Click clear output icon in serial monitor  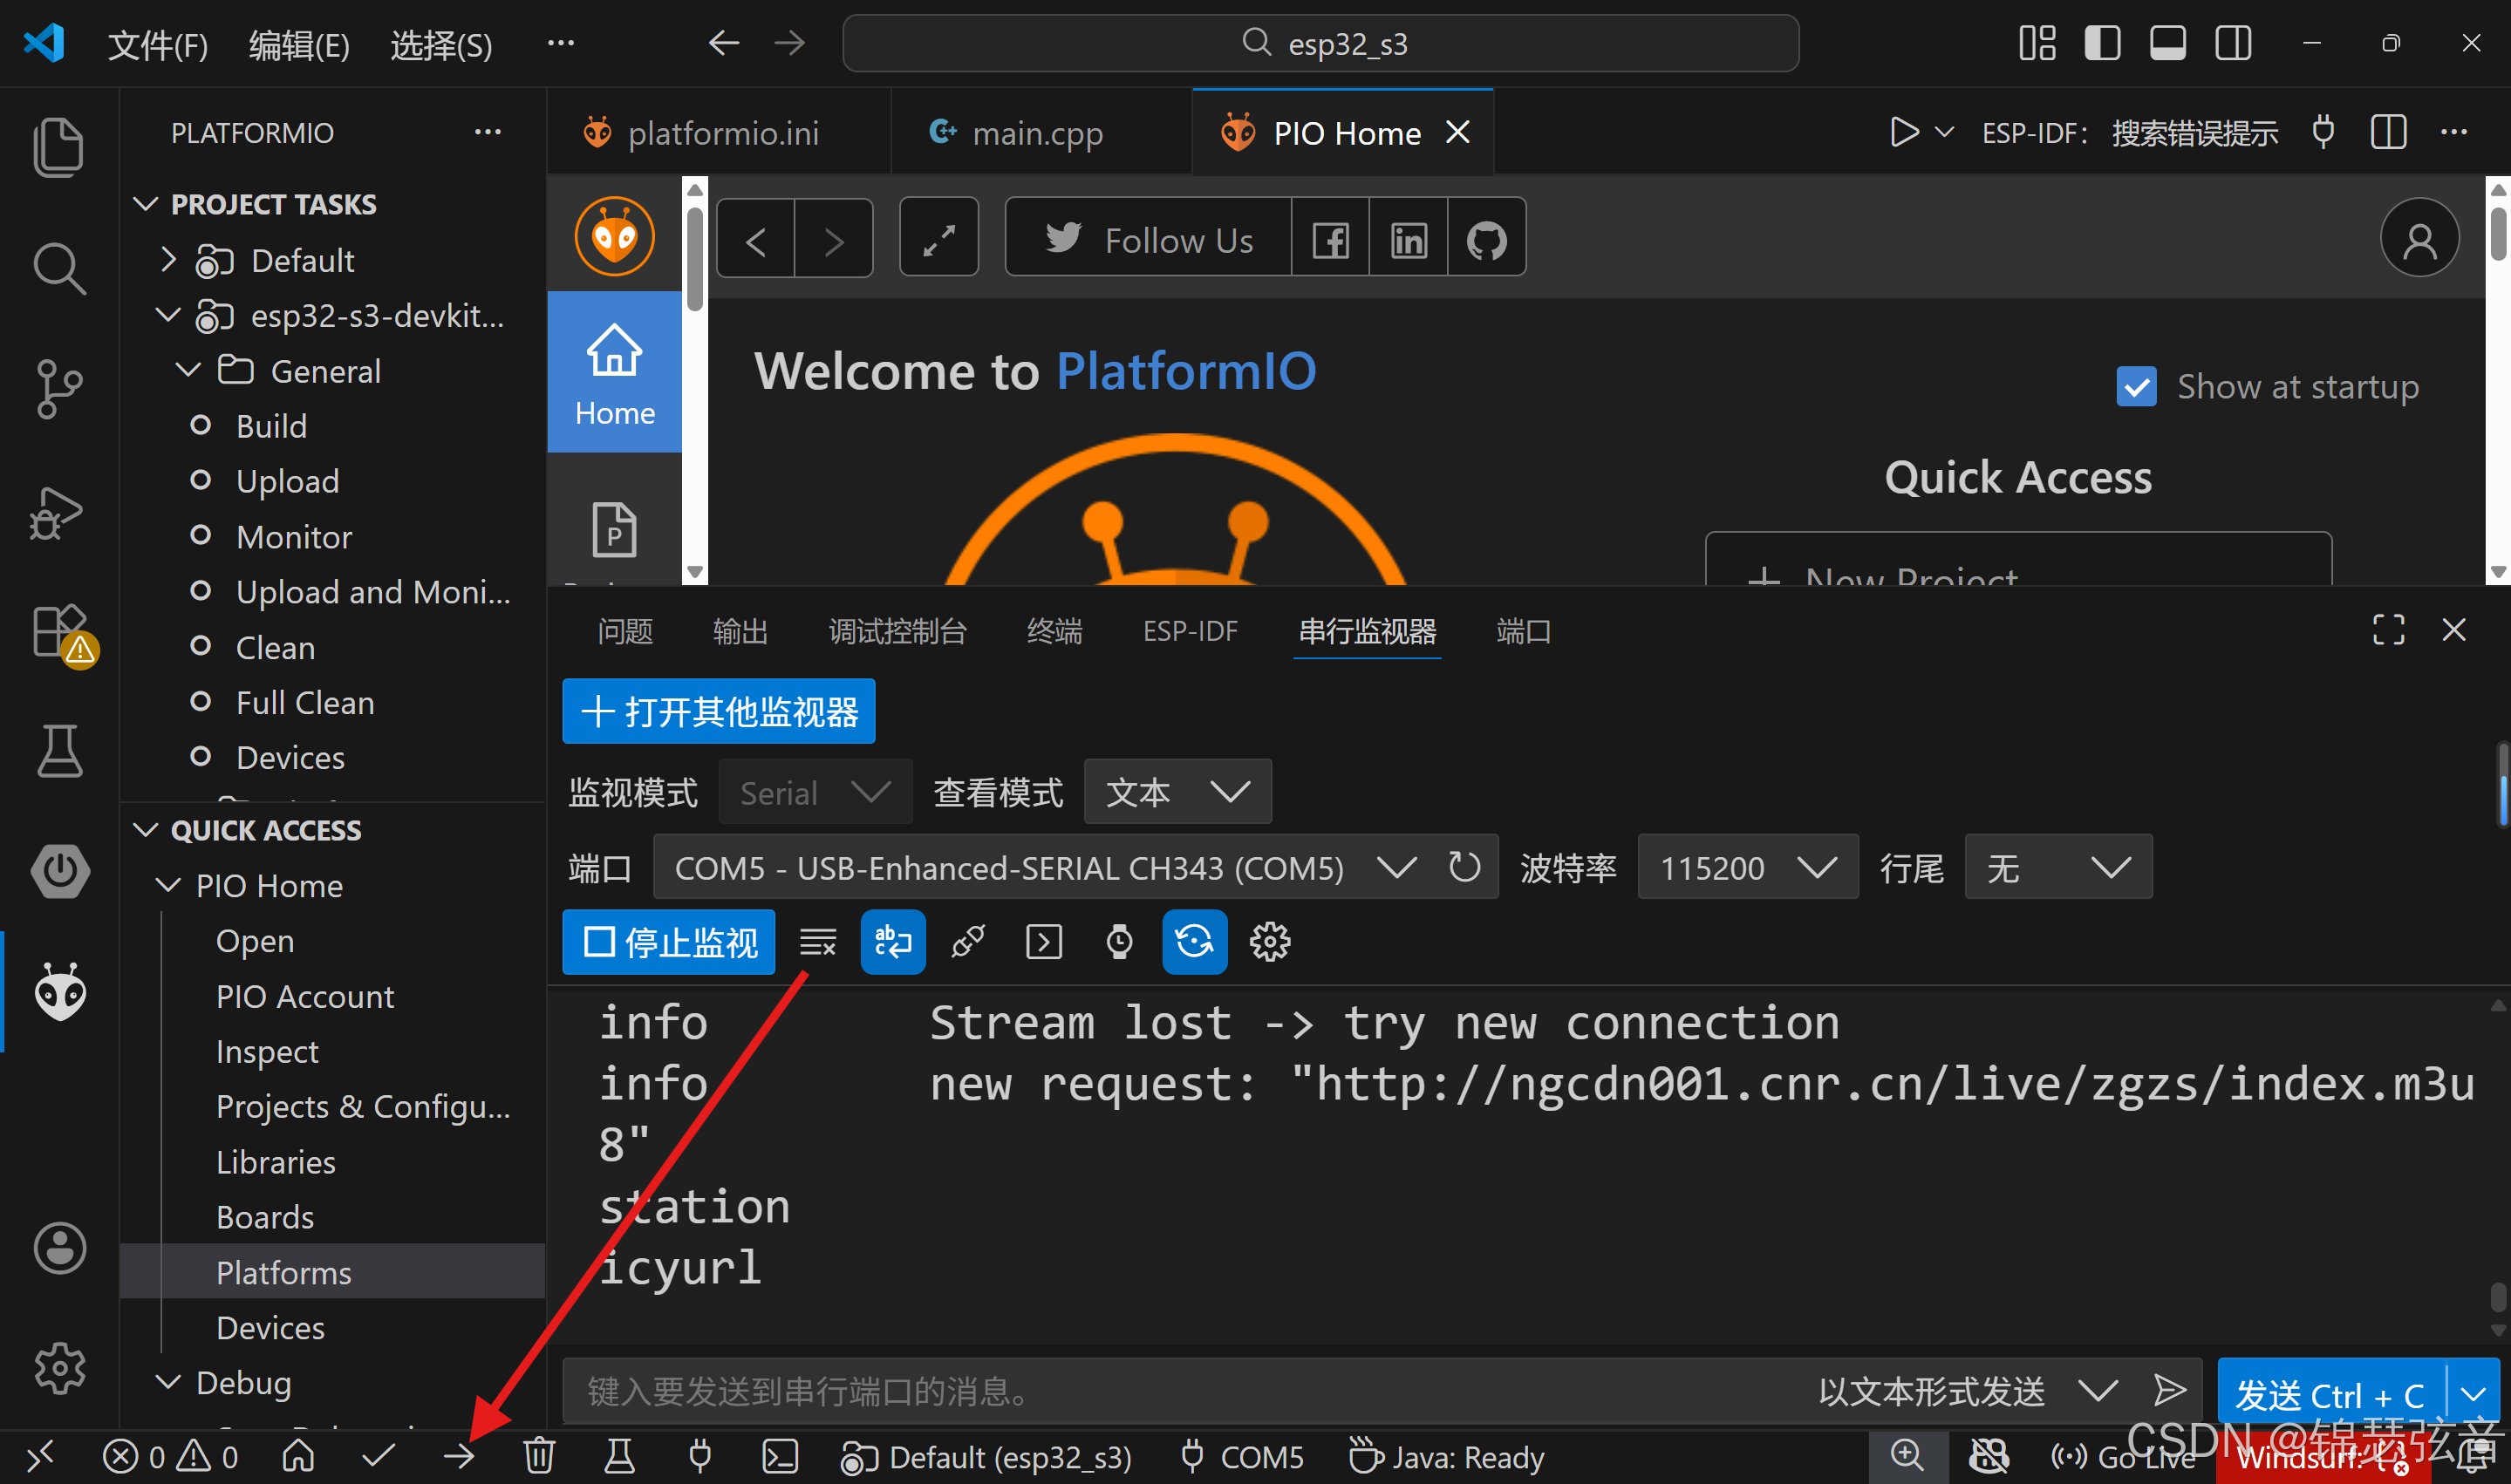(817, 942)
